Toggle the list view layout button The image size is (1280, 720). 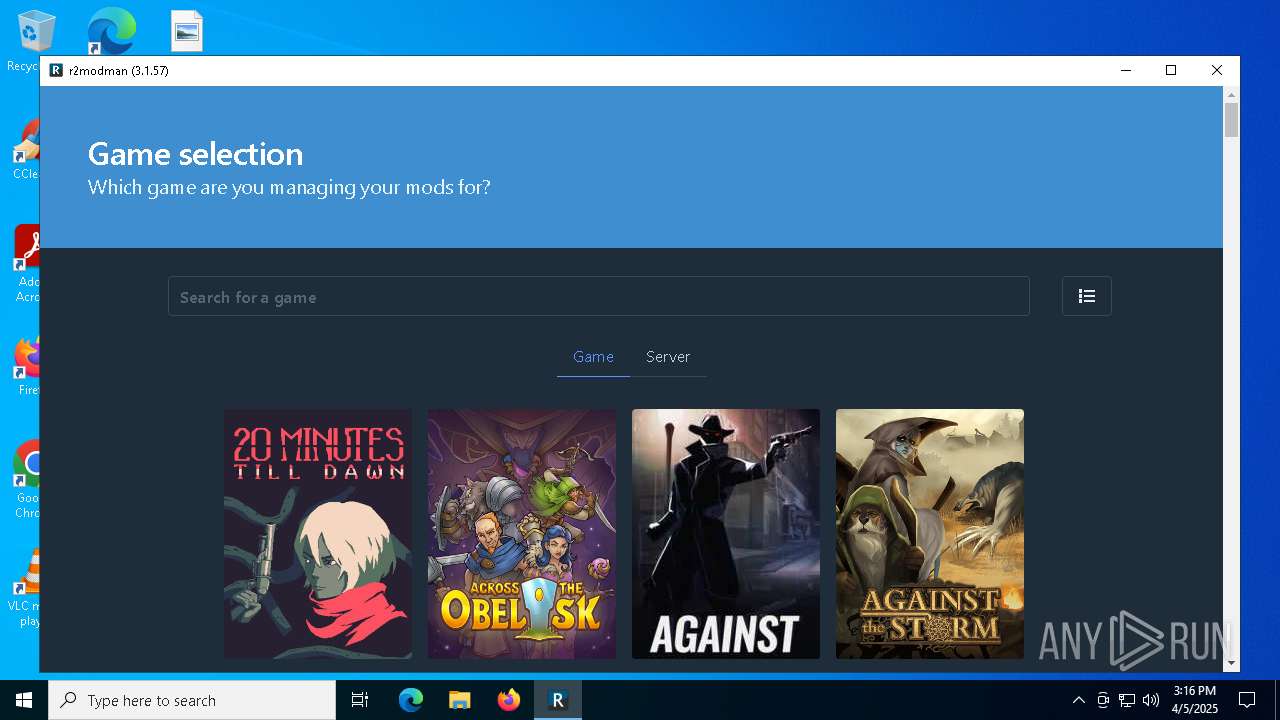tap(1086, 296)
